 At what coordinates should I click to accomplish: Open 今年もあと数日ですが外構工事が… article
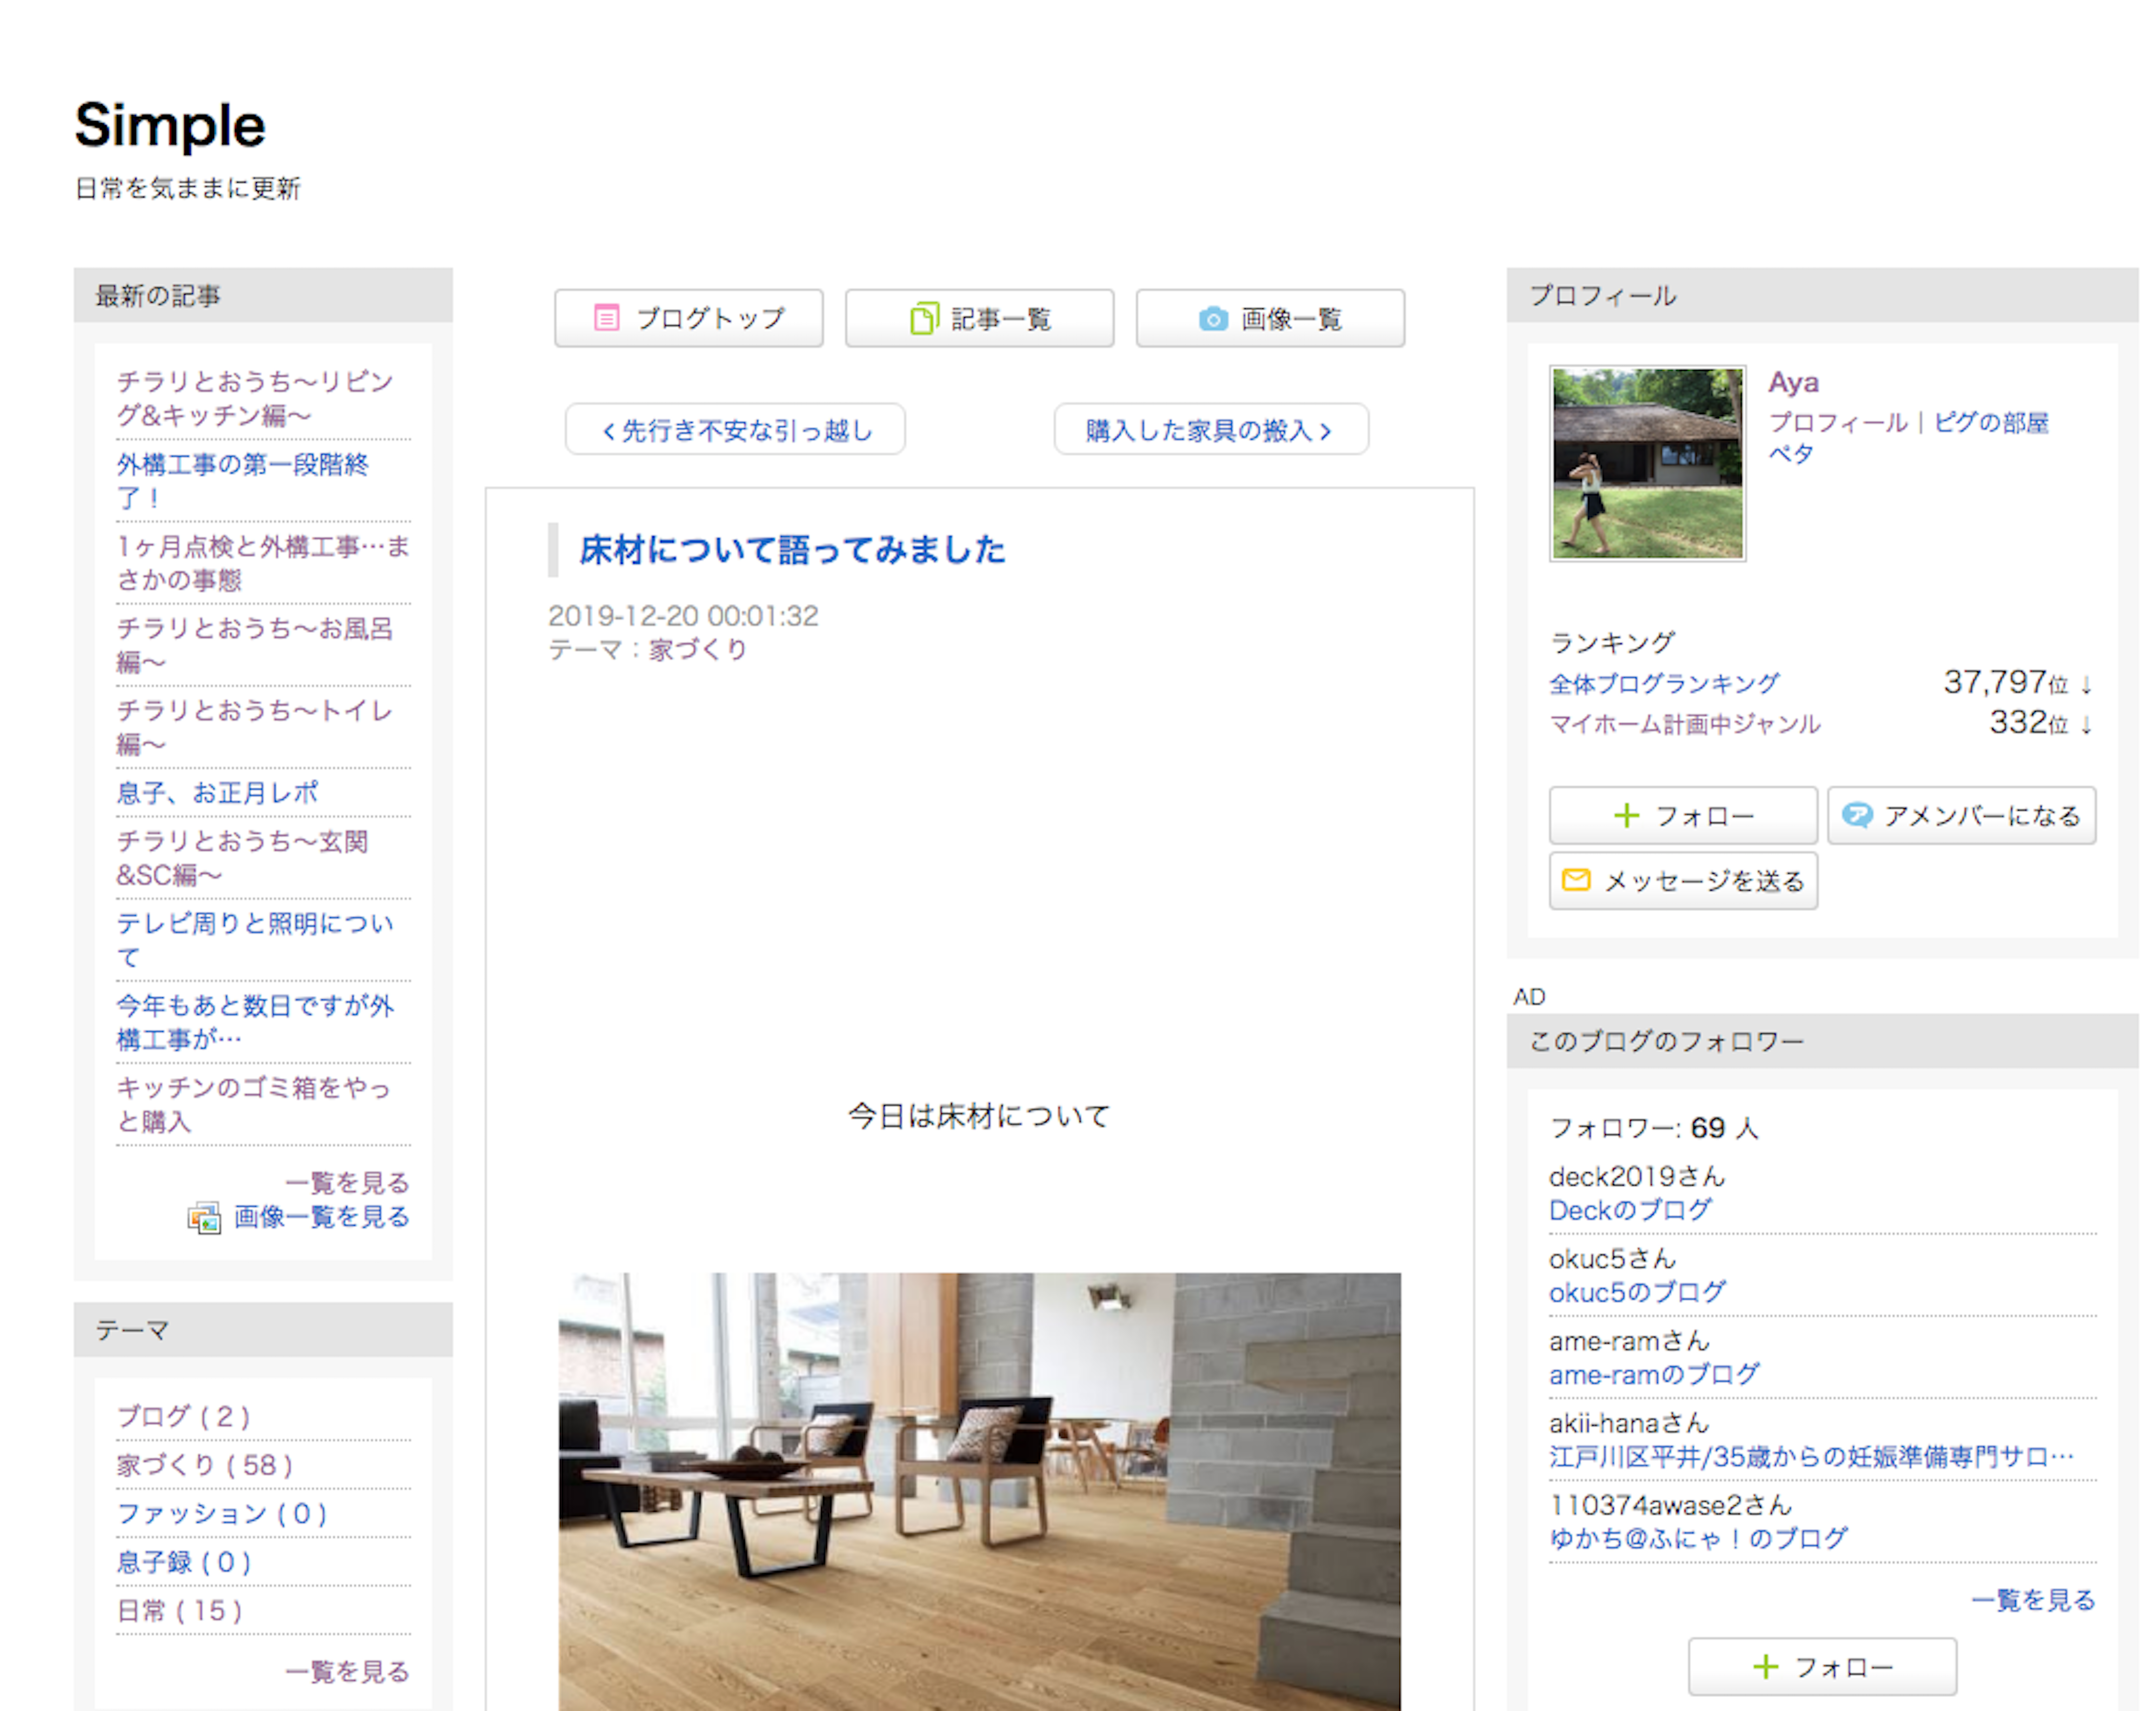[x=255, y=1022]
